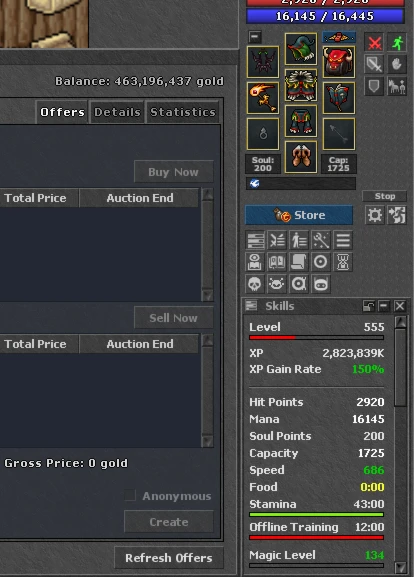
Task: Click the logout exit door icon
Action: (397, 215)
